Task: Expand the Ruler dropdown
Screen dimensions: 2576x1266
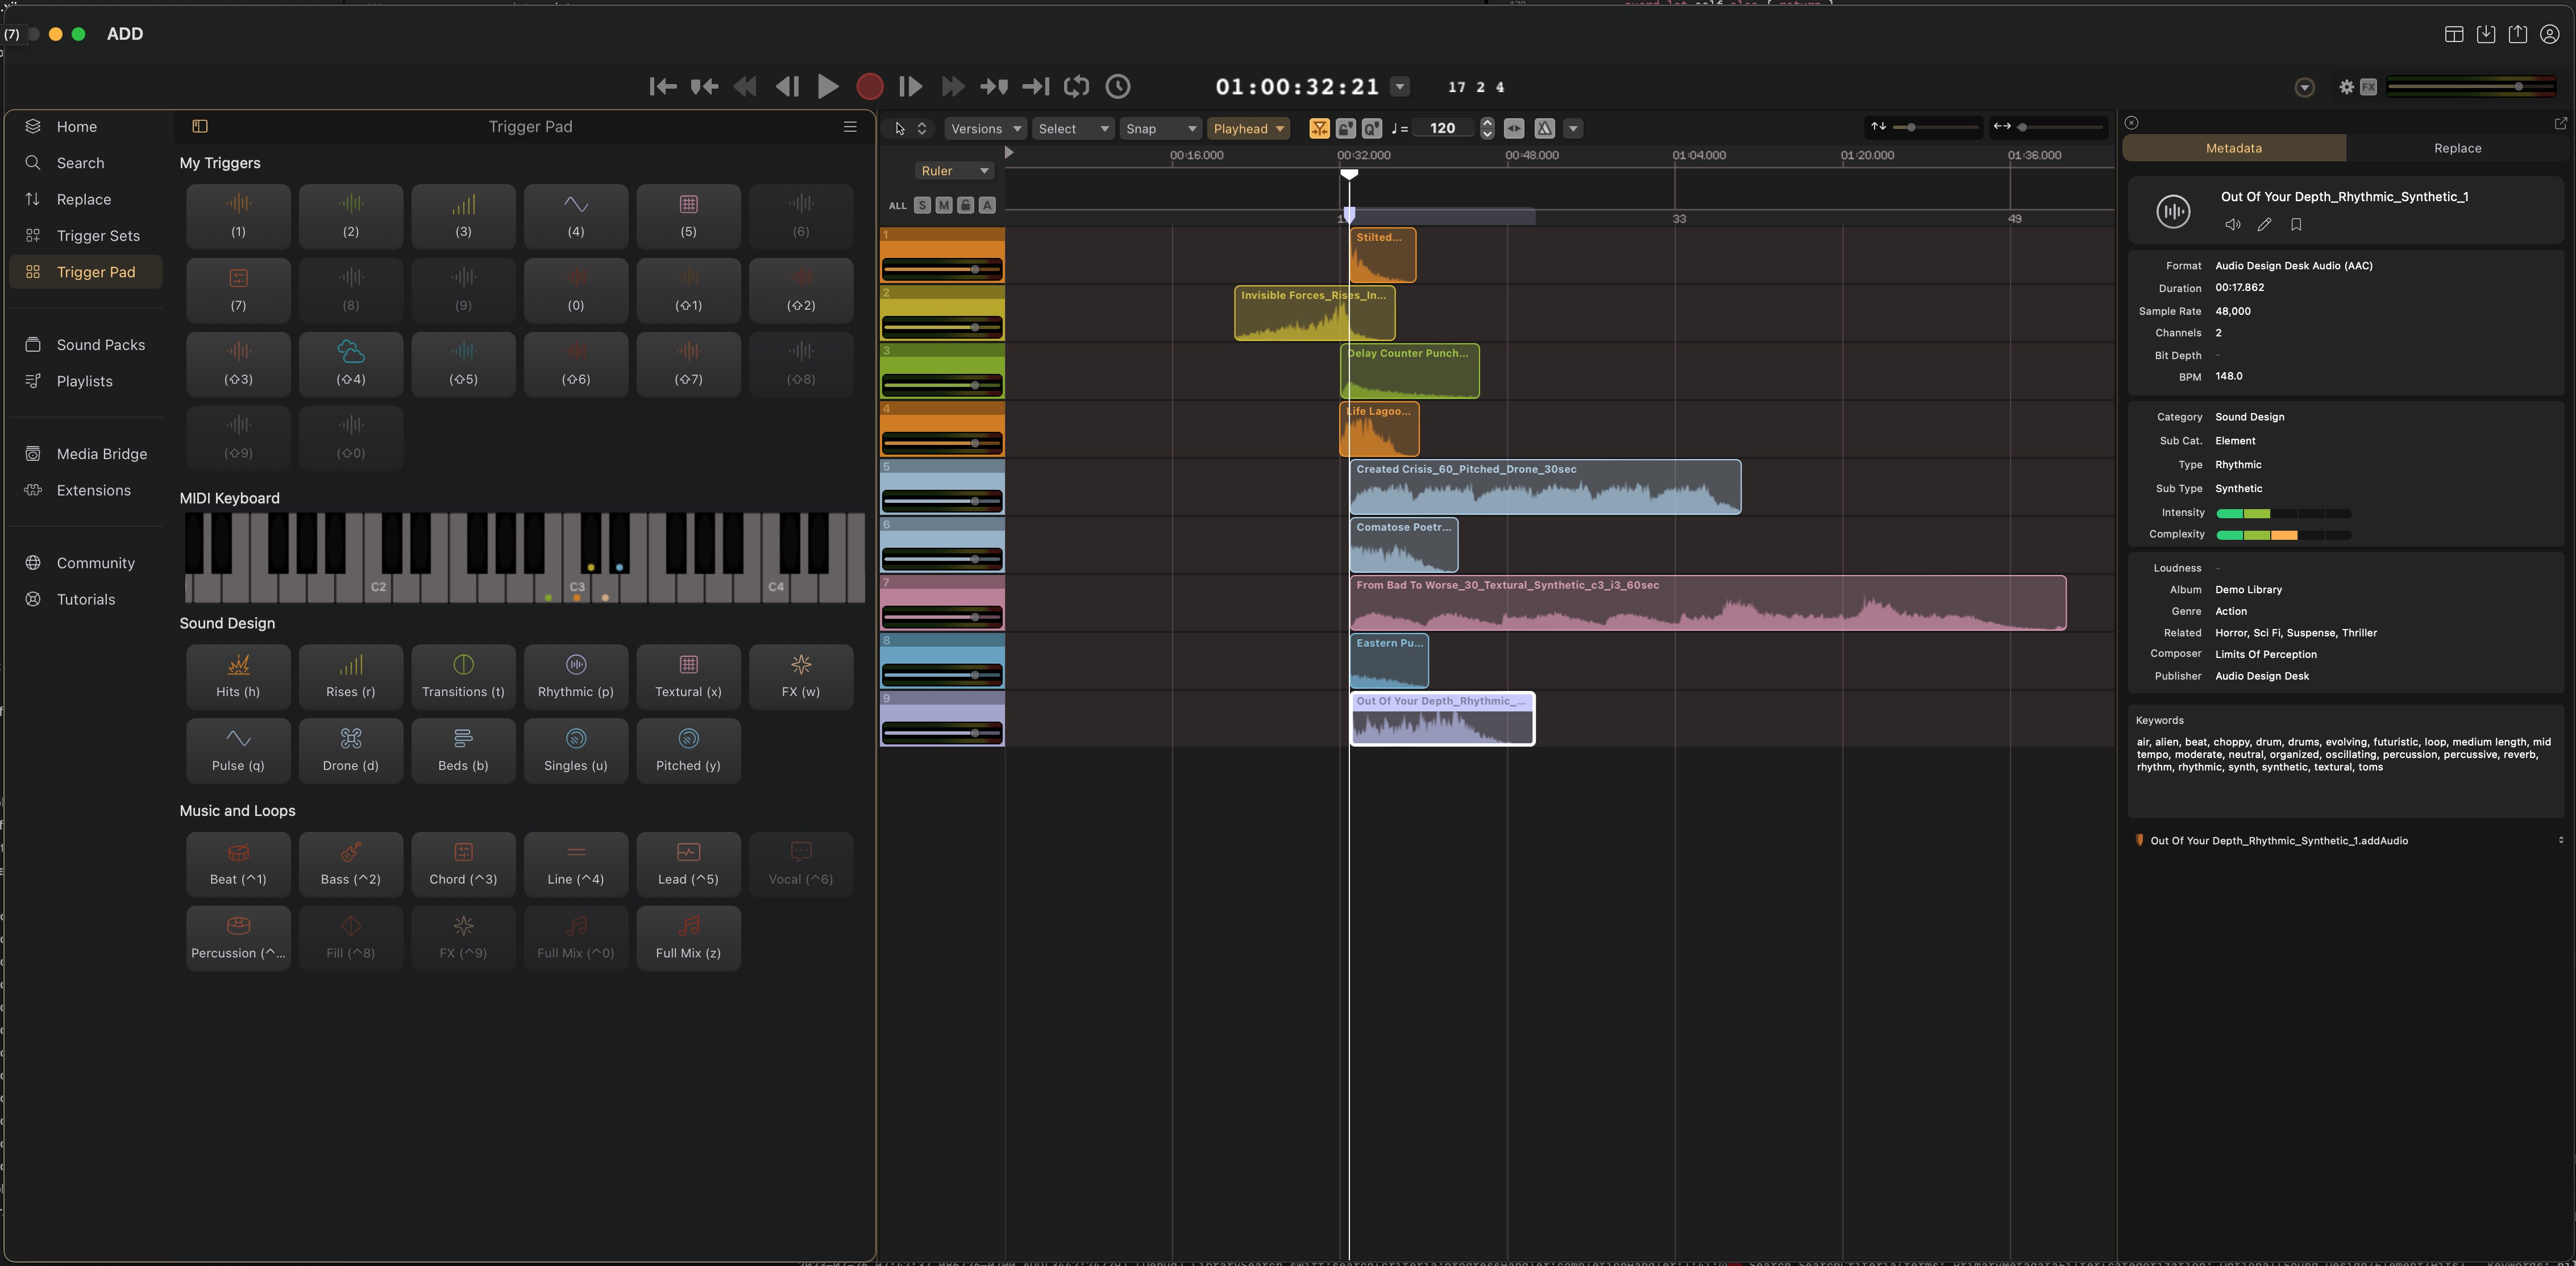Action: (x=954, y=171)
